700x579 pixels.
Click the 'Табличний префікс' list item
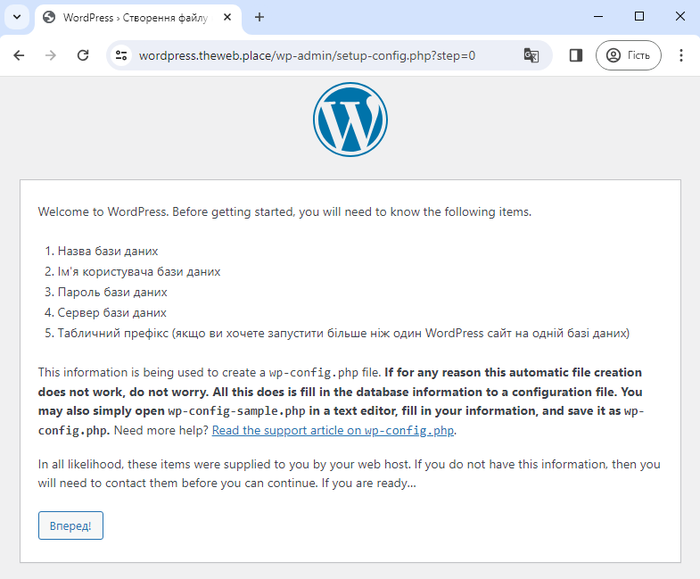click(x=343, y=333)
